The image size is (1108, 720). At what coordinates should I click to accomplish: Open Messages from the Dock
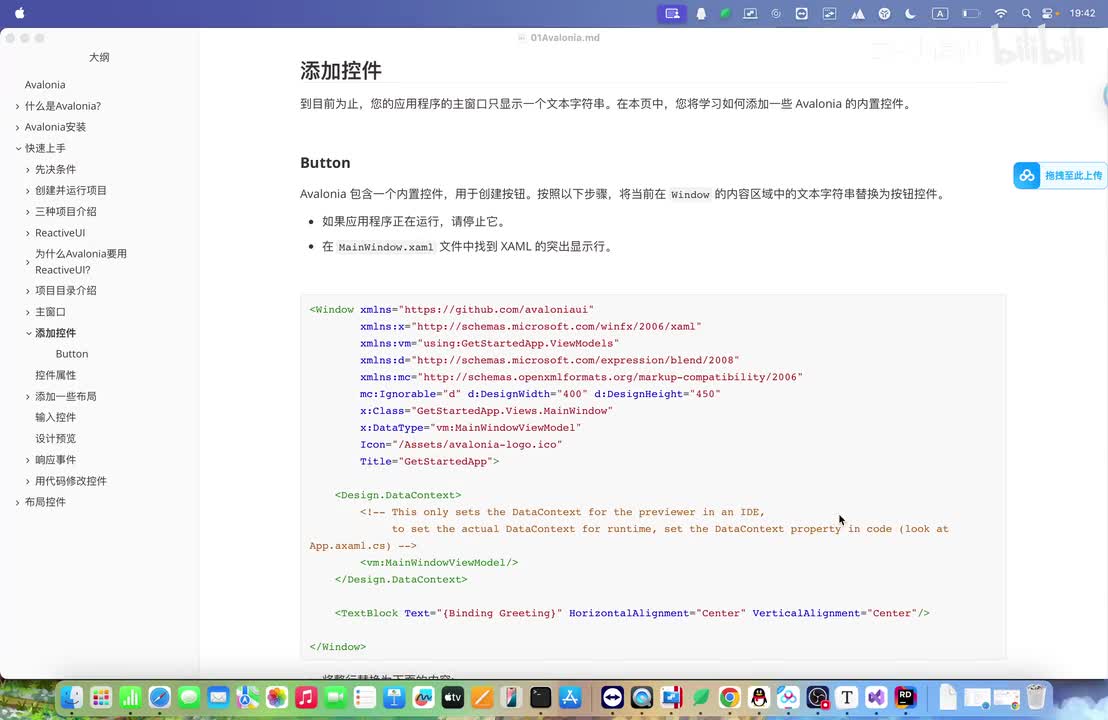[x=189, y=698]
